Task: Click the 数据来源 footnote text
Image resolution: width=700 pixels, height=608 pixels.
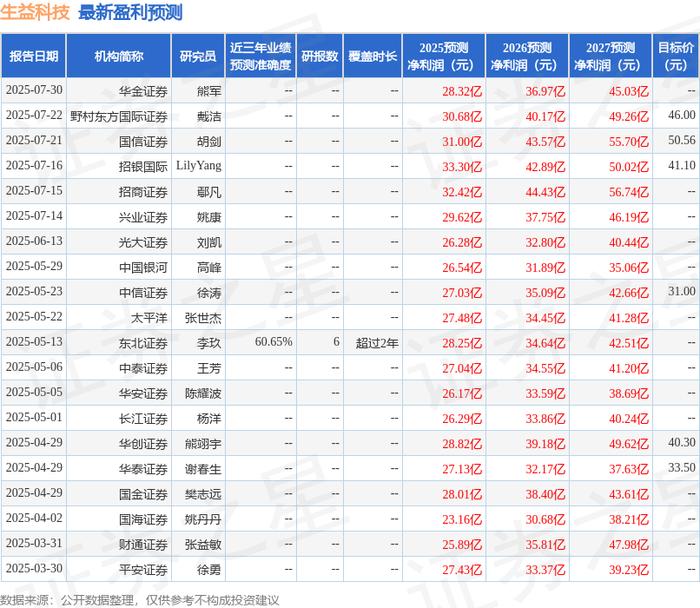Action: pos(140,600)
